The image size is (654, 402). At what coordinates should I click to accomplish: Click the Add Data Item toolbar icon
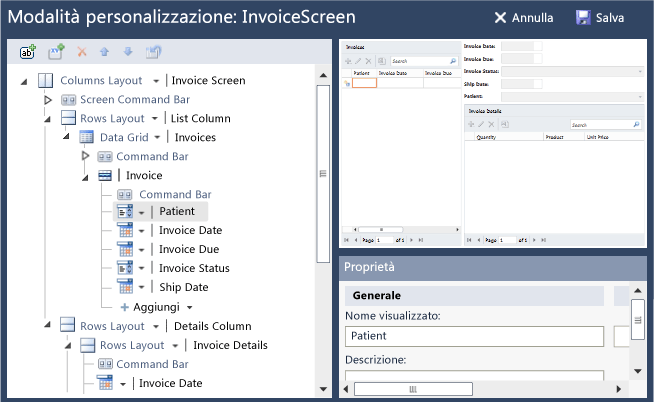(x=56, y=52)
